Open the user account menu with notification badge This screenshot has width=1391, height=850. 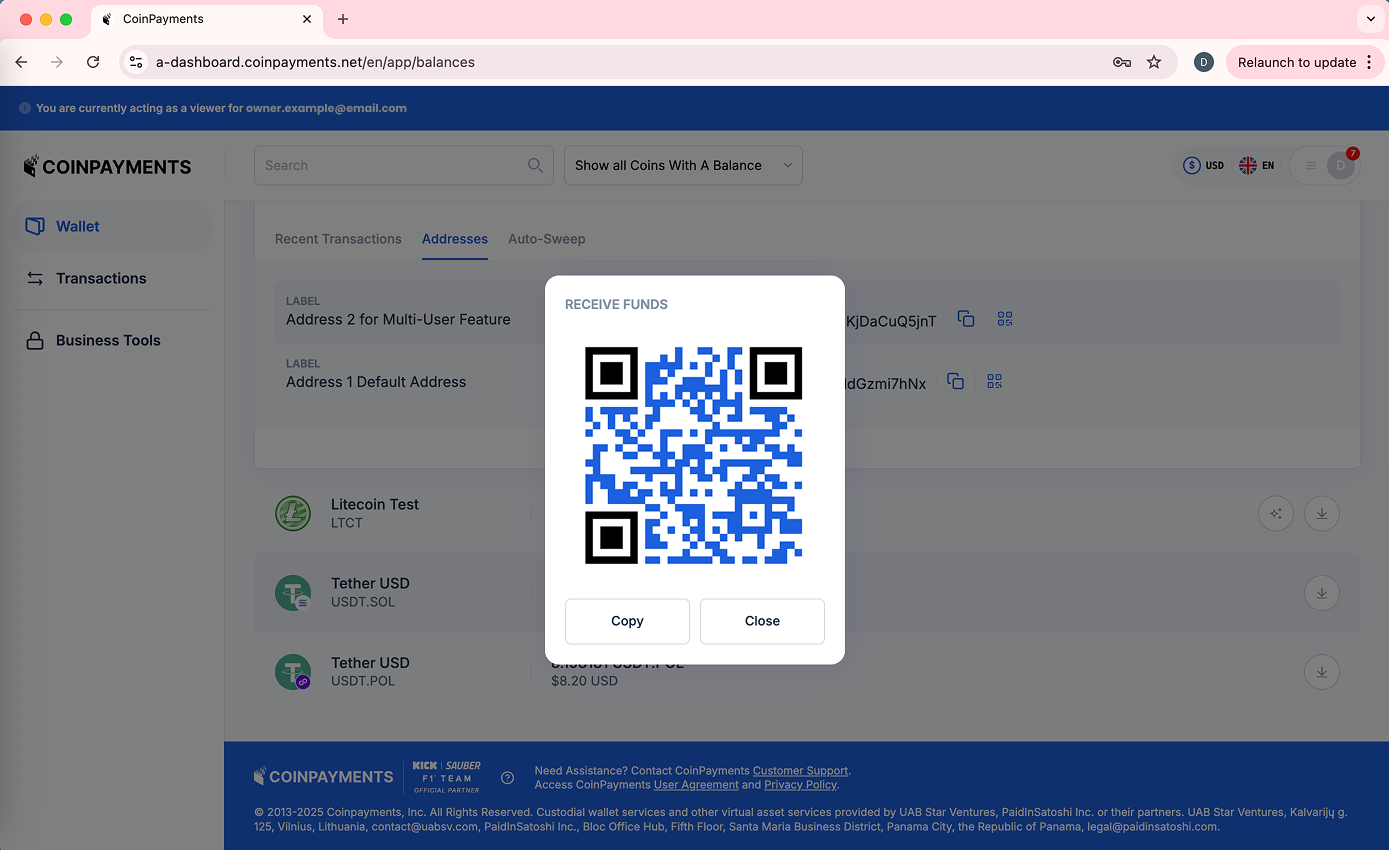[x=1339, y=166]
